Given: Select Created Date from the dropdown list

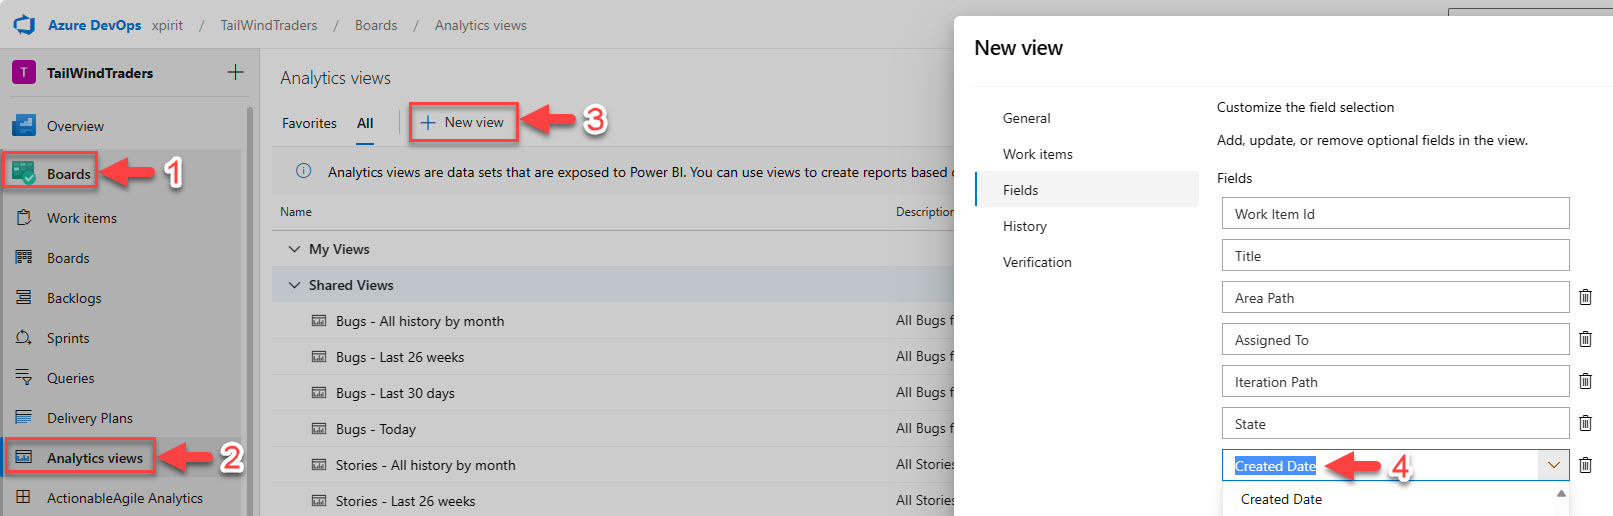Looking at the screenshot, I should [x=1281, y=499].
